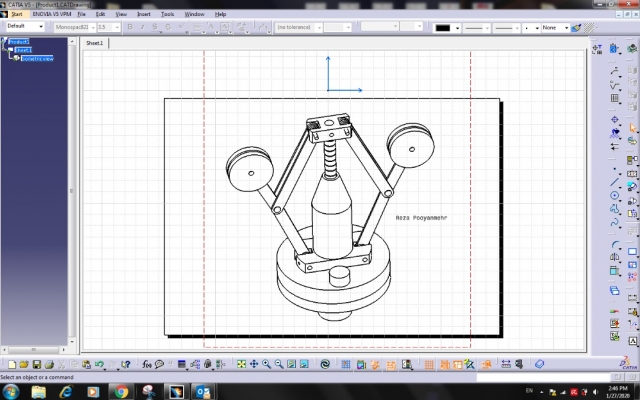Click the Text A icon in right toolbar
Image resolution: width=640 pixels, height=400 pixels.
633,341
